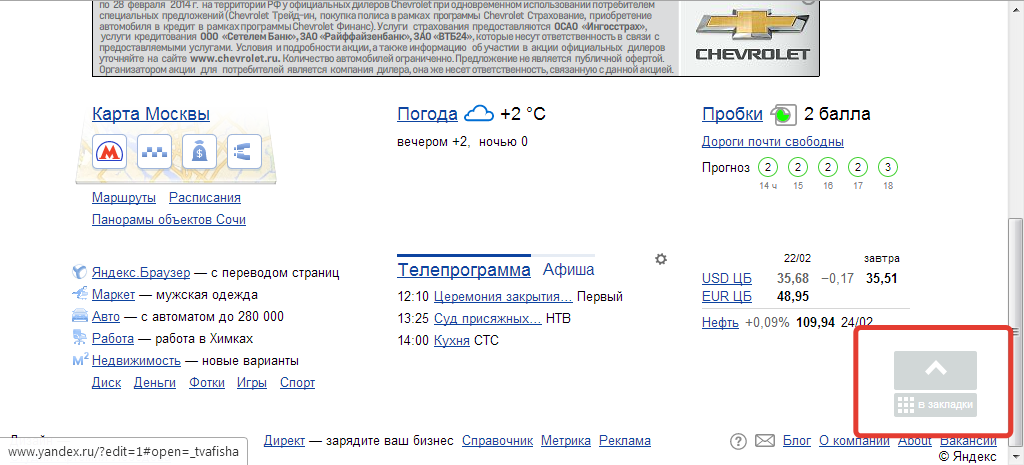Open the Спорт link
Screen dimensions: 1024x465
(x=297, y=383)
